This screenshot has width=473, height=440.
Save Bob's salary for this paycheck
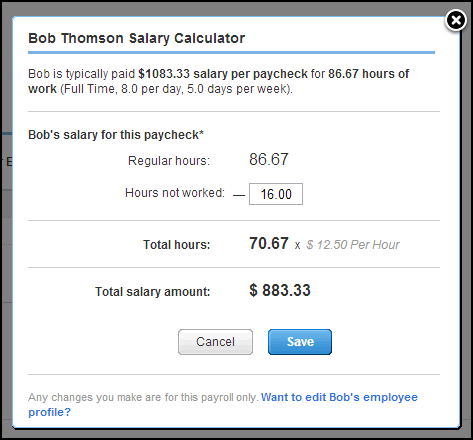300,342
